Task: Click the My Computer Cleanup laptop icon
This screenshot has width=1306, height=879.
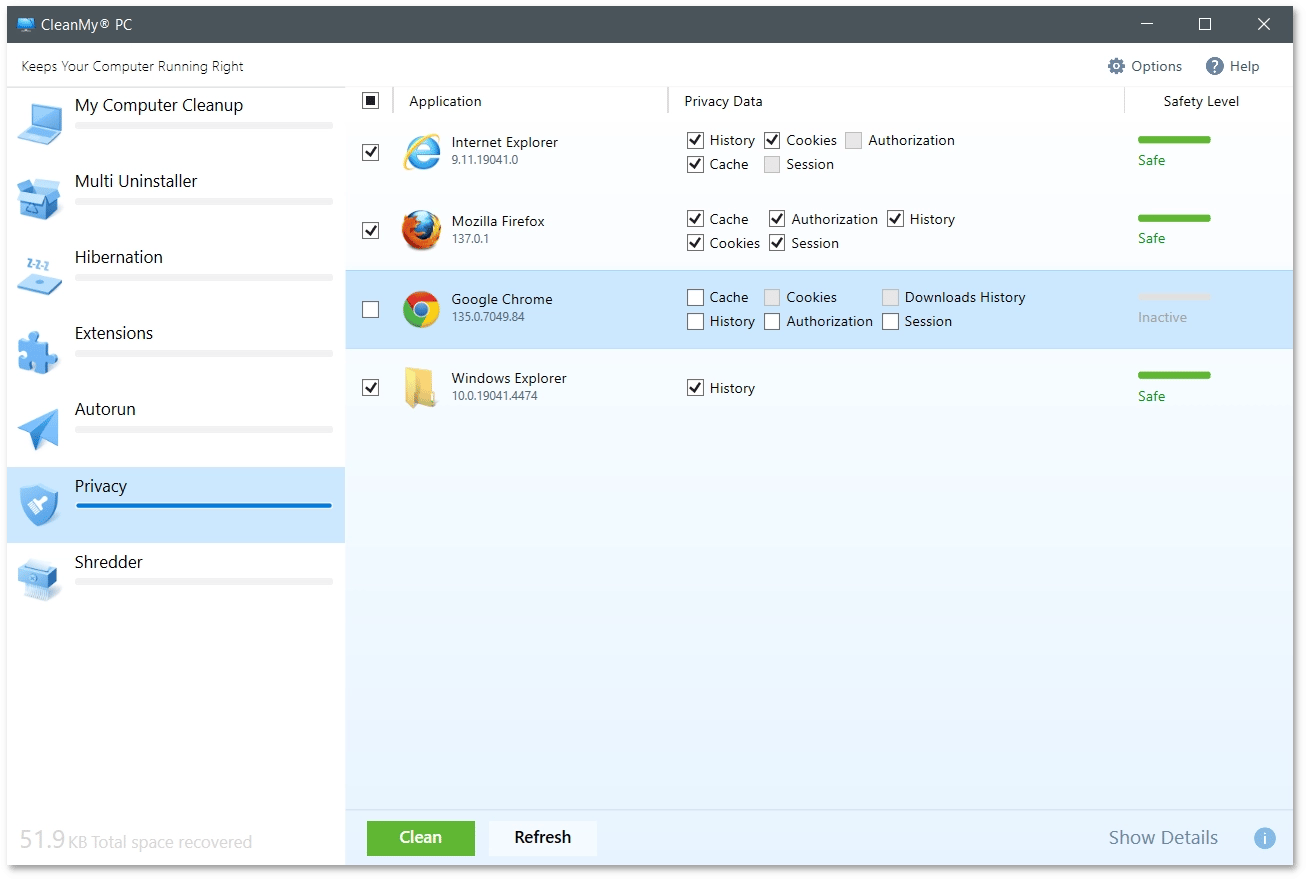Action: [x=40, y=124]
